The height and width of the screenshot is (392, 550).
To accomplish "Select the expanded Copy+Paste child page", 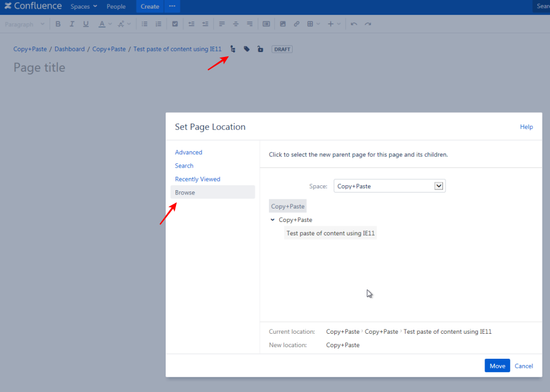I will 295,220.
